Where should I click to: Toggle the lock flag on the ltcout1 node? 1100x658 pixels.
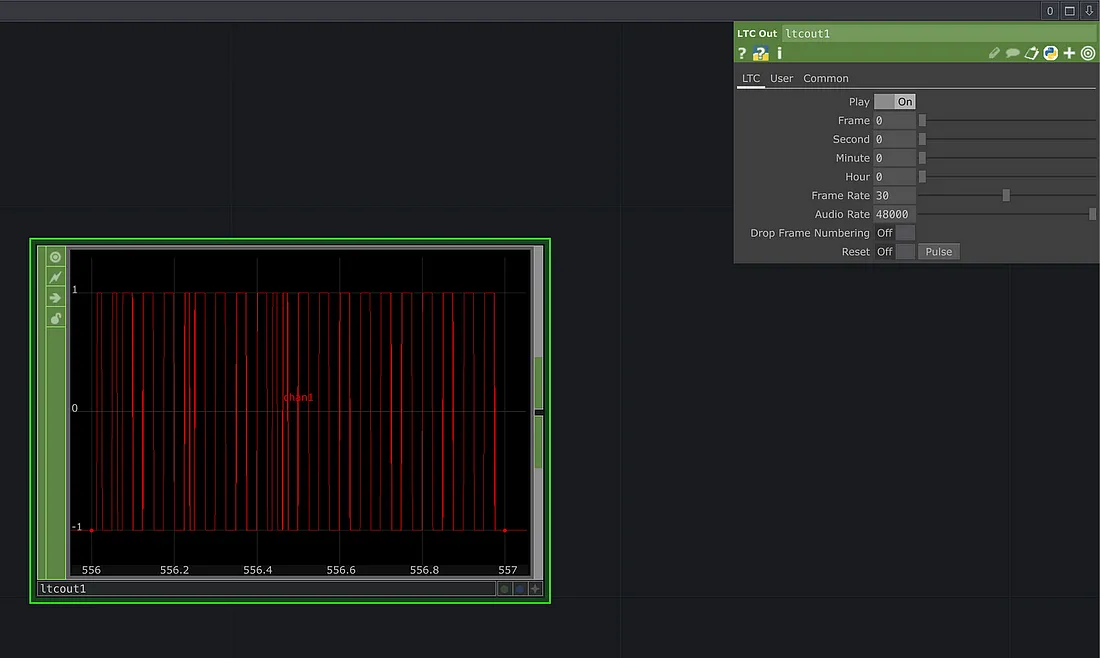click(x=56, y=318)
